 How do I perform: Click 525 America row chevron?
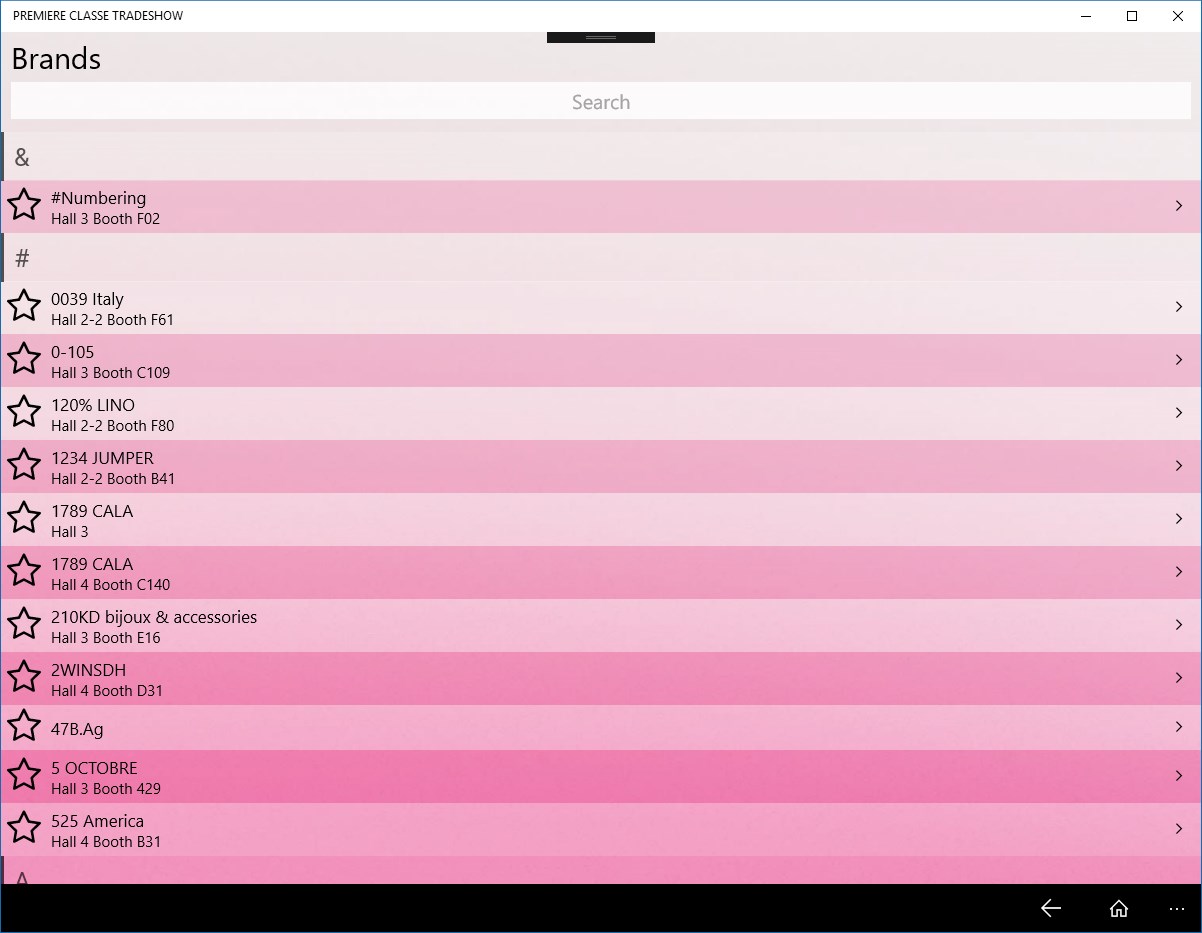tap(1179, 829)
